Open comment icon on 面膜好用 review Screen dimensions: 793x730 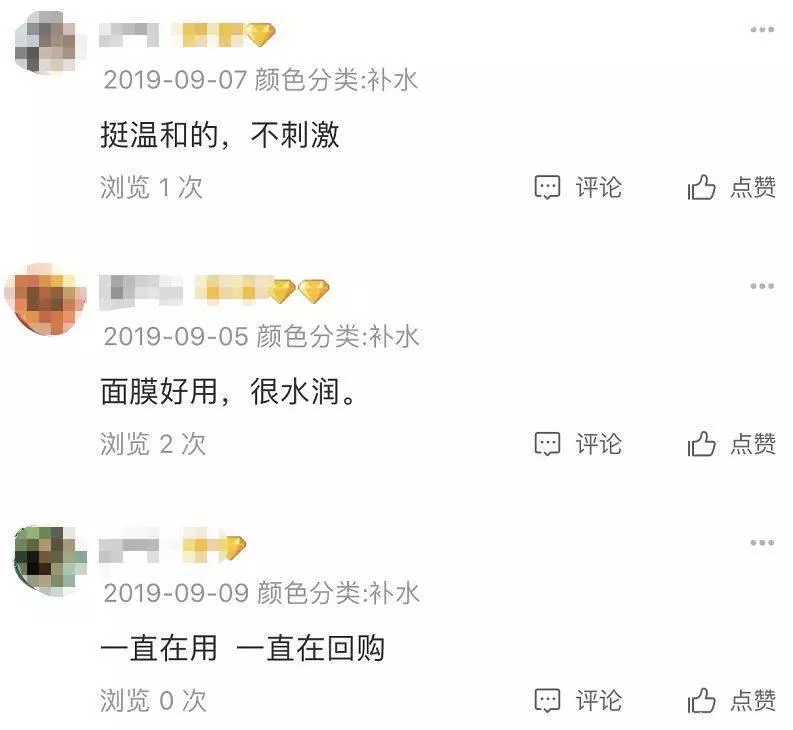click(x=547, y=444)
